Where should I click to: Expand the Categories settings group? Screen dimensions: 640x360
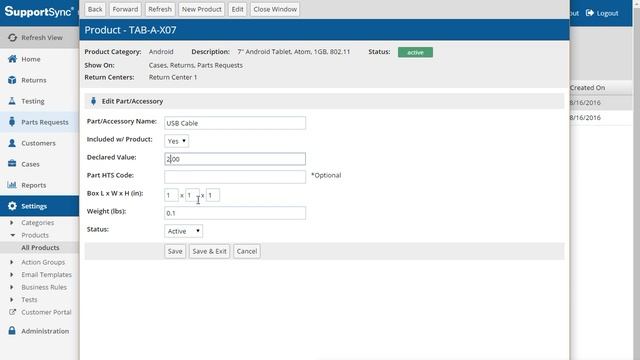click(11, 222)
